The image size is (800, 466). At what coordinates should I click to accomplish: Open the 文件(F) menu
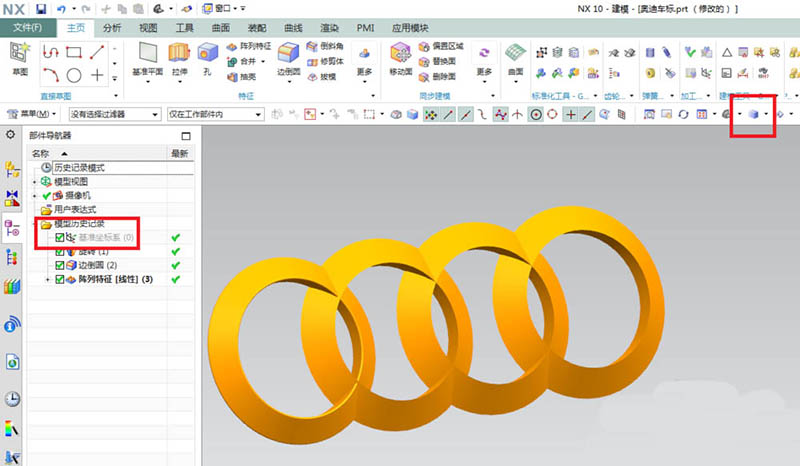28,27
